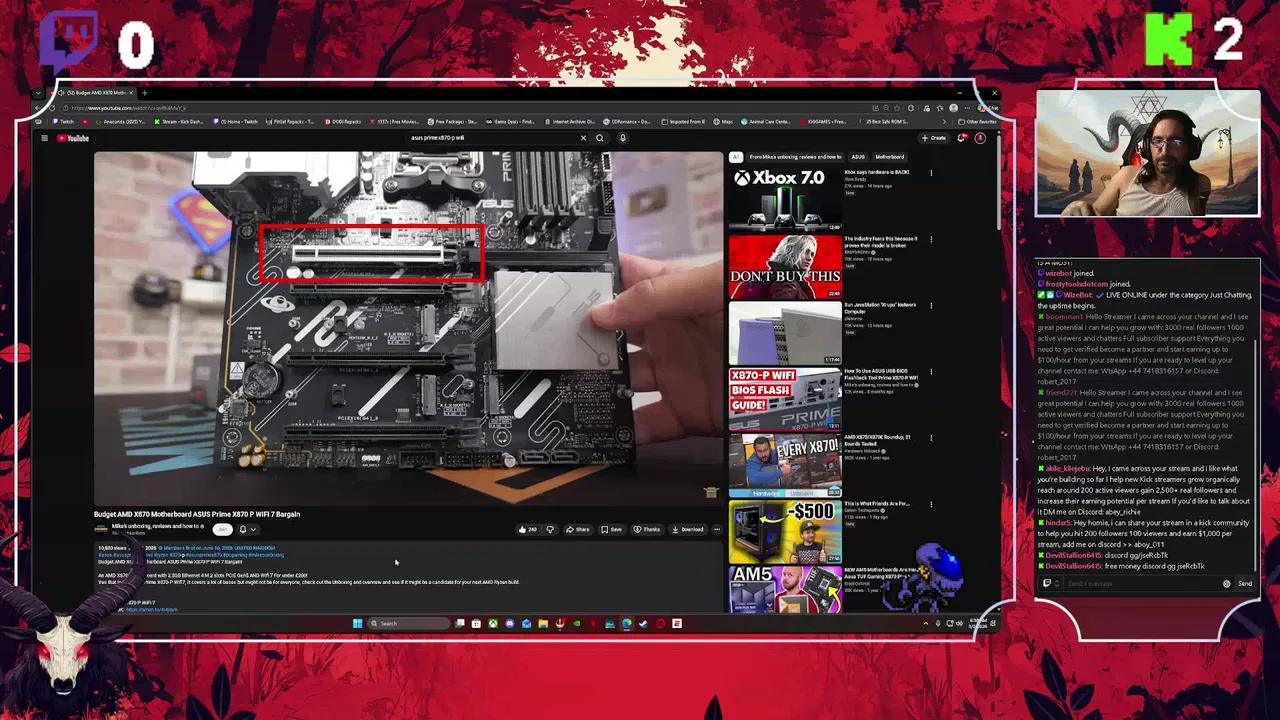Like the video with the thumbs up

point(527,529)
